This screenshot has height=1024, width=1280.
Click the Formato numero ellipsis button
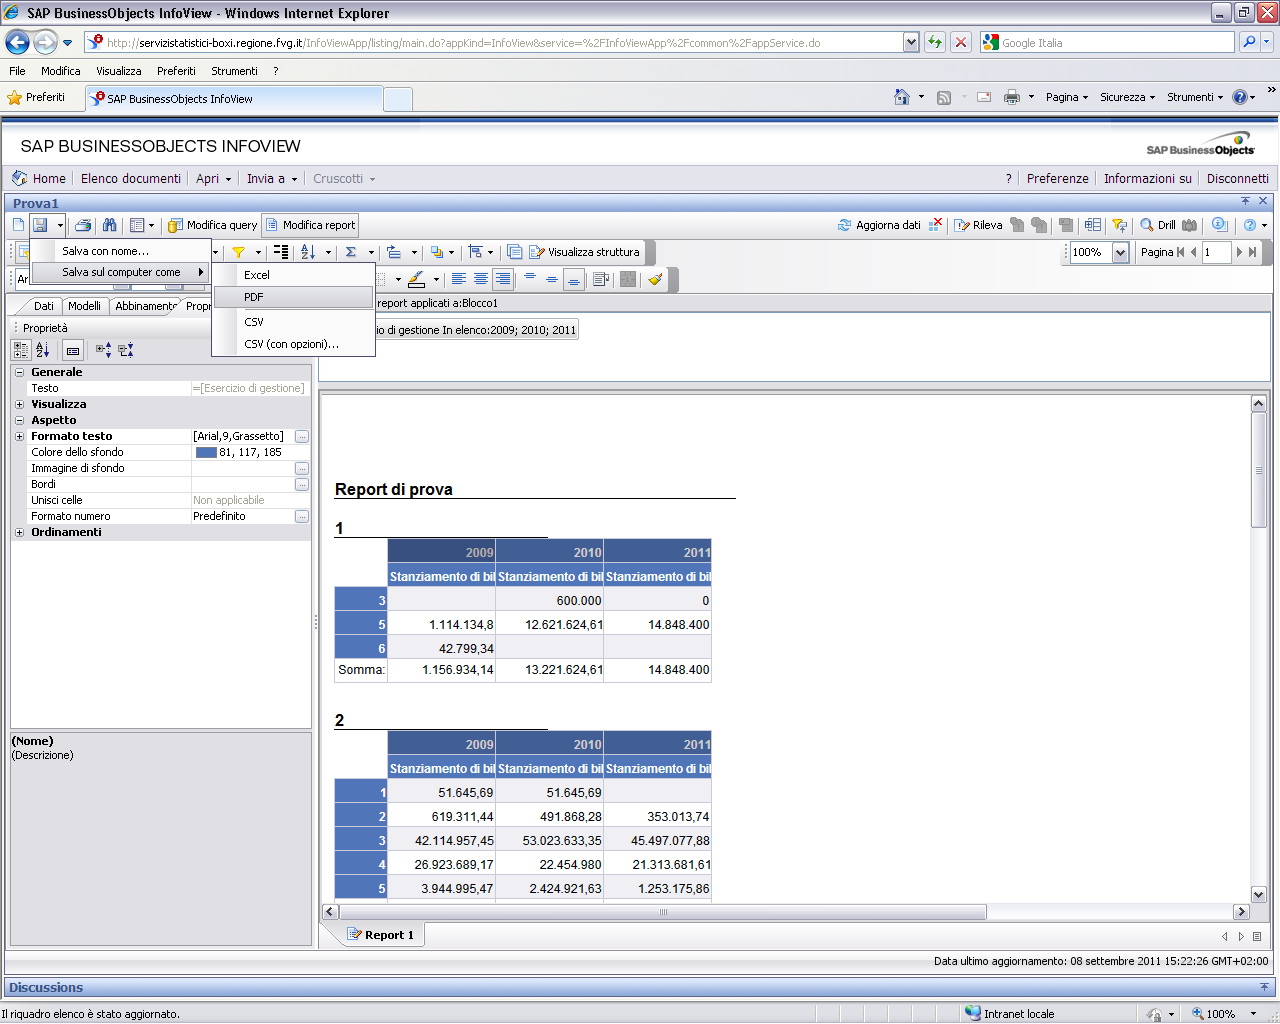pos(302,516)
